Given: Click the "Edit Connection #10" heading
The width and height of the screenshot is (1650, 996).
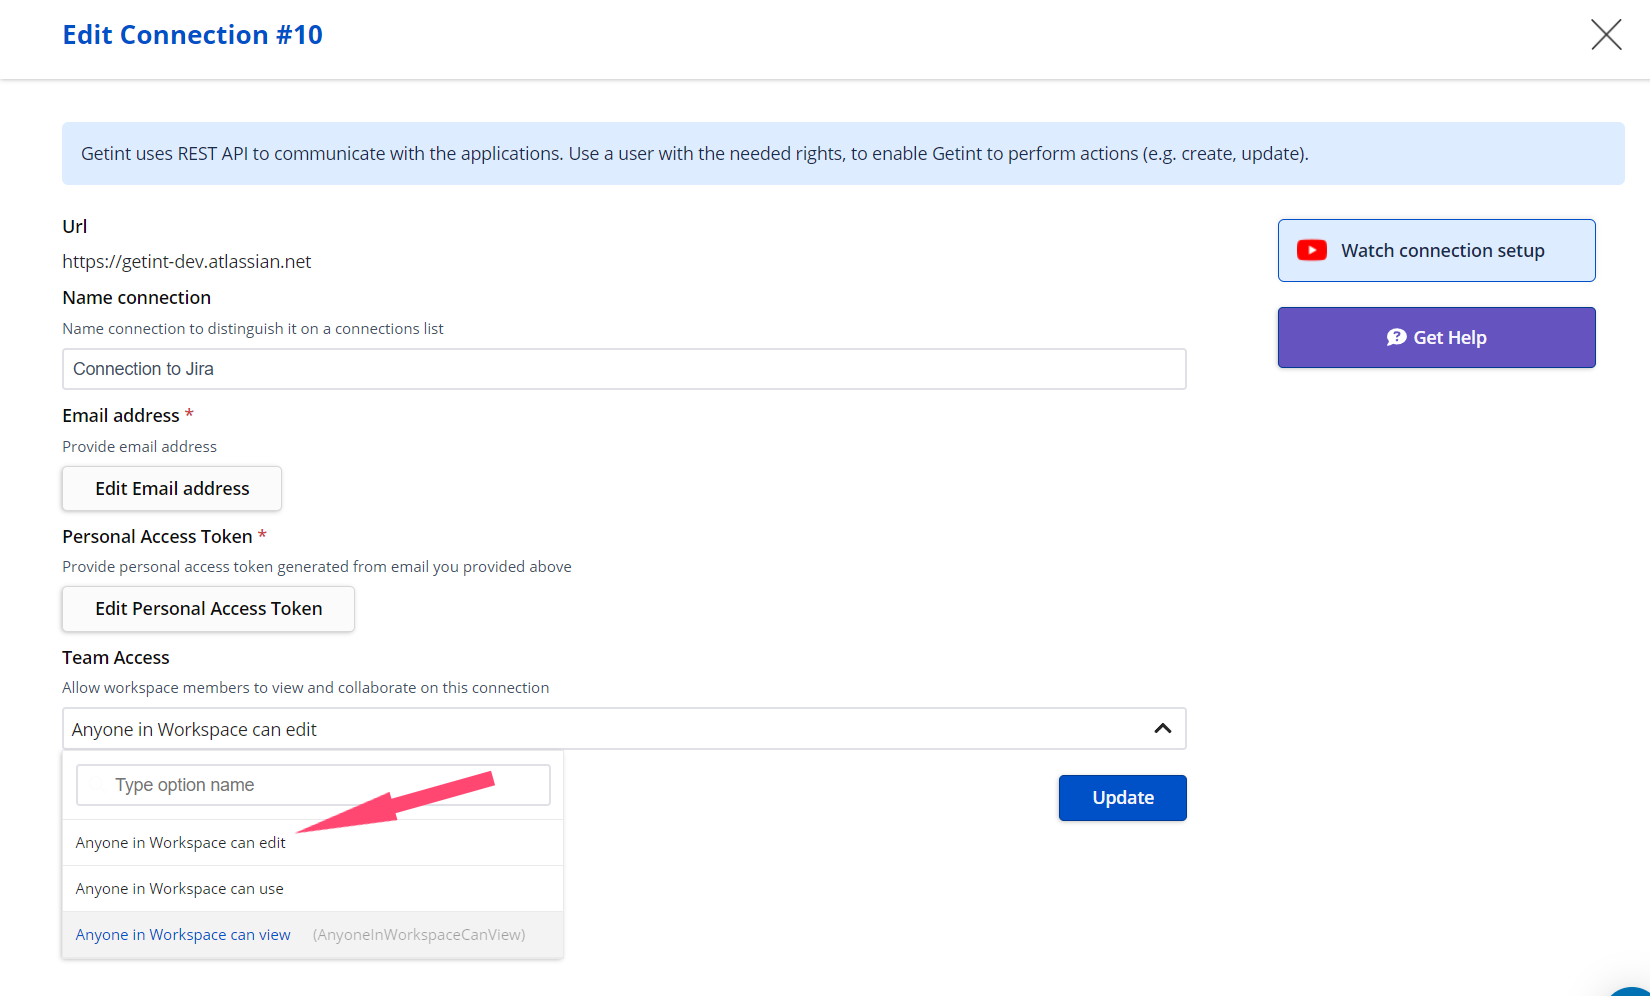Looking at the screenshot, I should (193, 35).
